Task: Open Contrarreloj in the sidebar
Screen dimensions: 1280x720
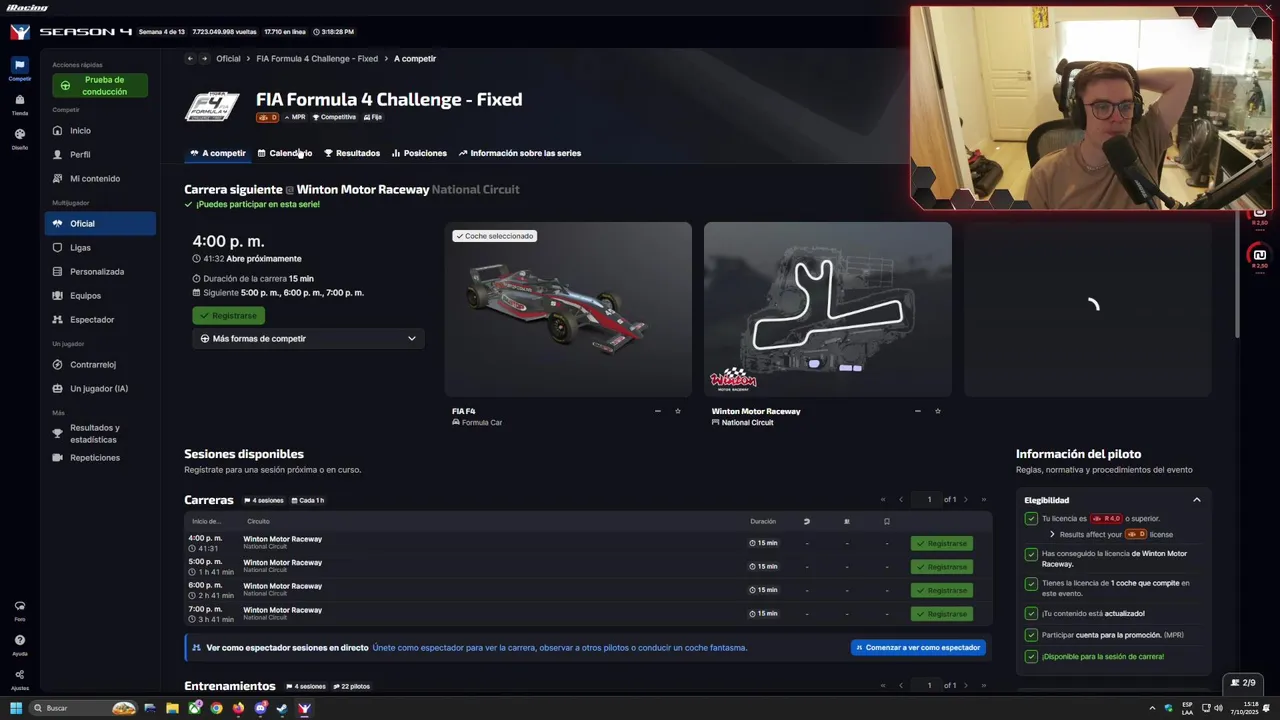Action: pos(100,365)
